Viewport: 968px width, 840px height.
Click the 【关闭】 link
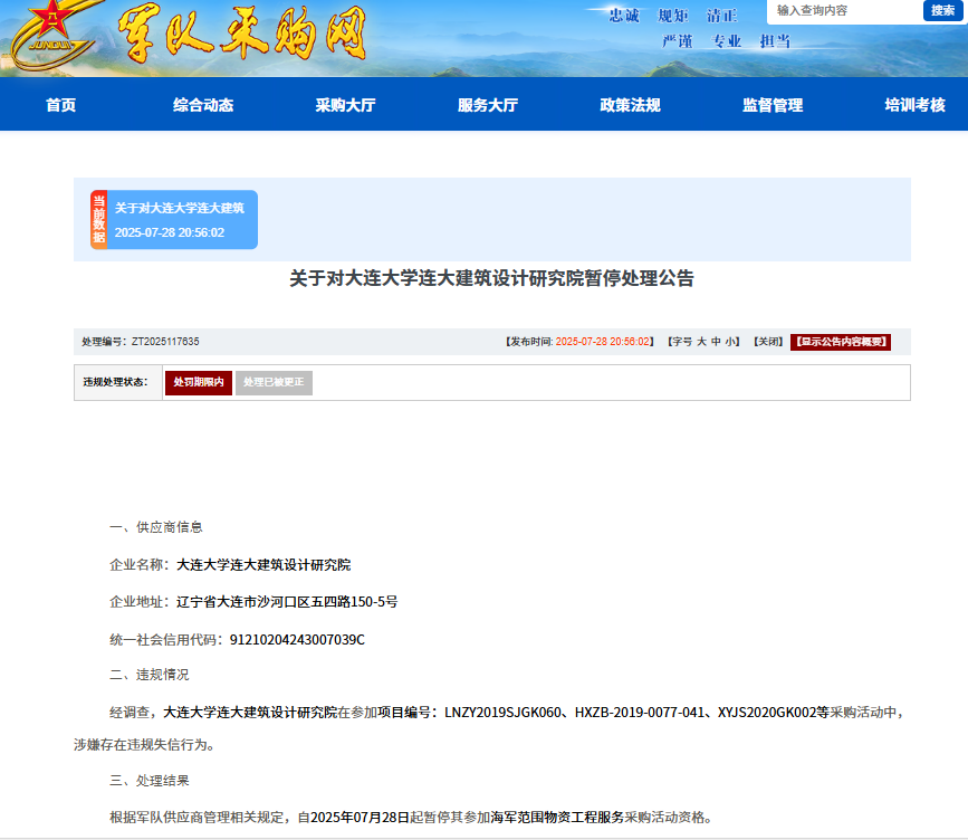coord(768,341)
